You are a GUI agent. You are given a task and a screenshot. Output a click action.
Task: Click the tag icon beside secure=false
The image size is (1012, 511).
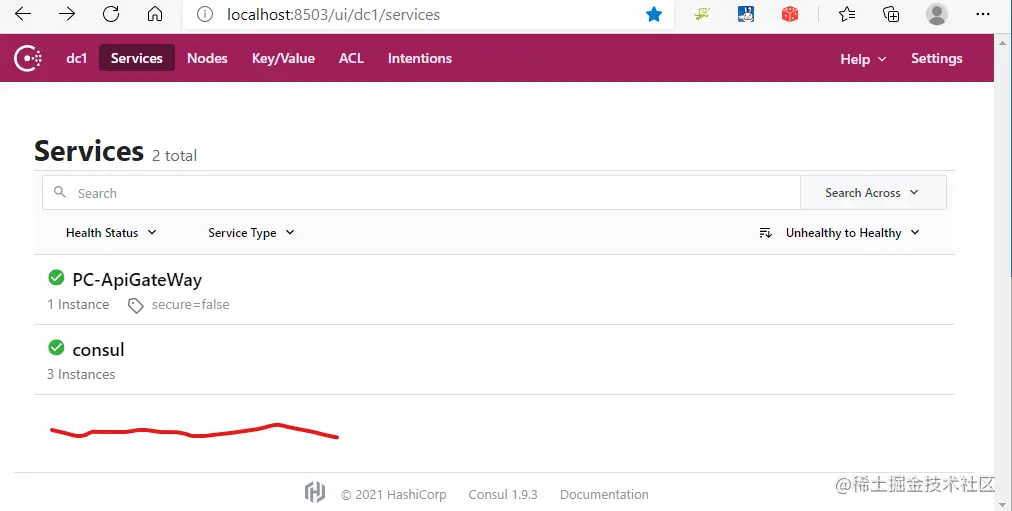click(x=136, y=305)
